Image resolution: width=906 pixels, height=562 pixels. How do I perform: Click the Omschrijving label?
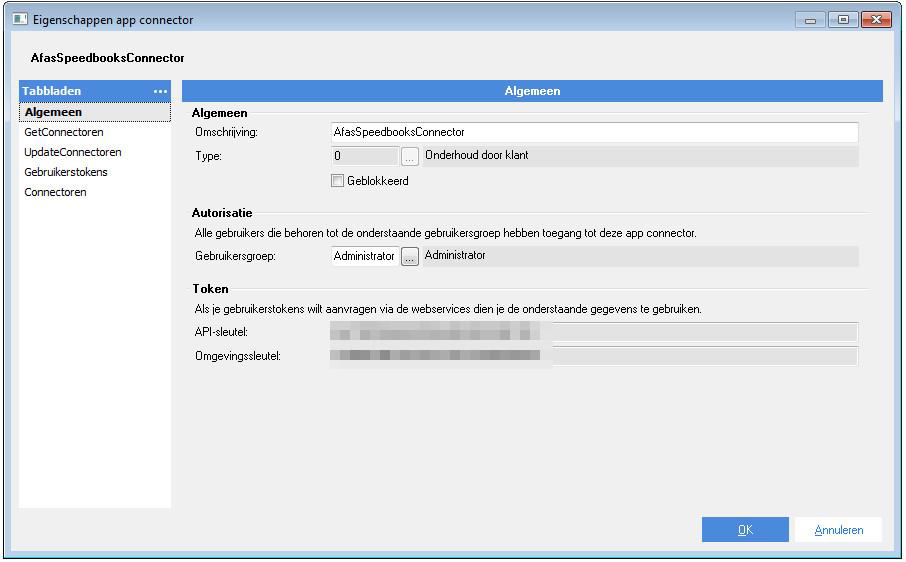pyautogui.click(x=226, y=132)
